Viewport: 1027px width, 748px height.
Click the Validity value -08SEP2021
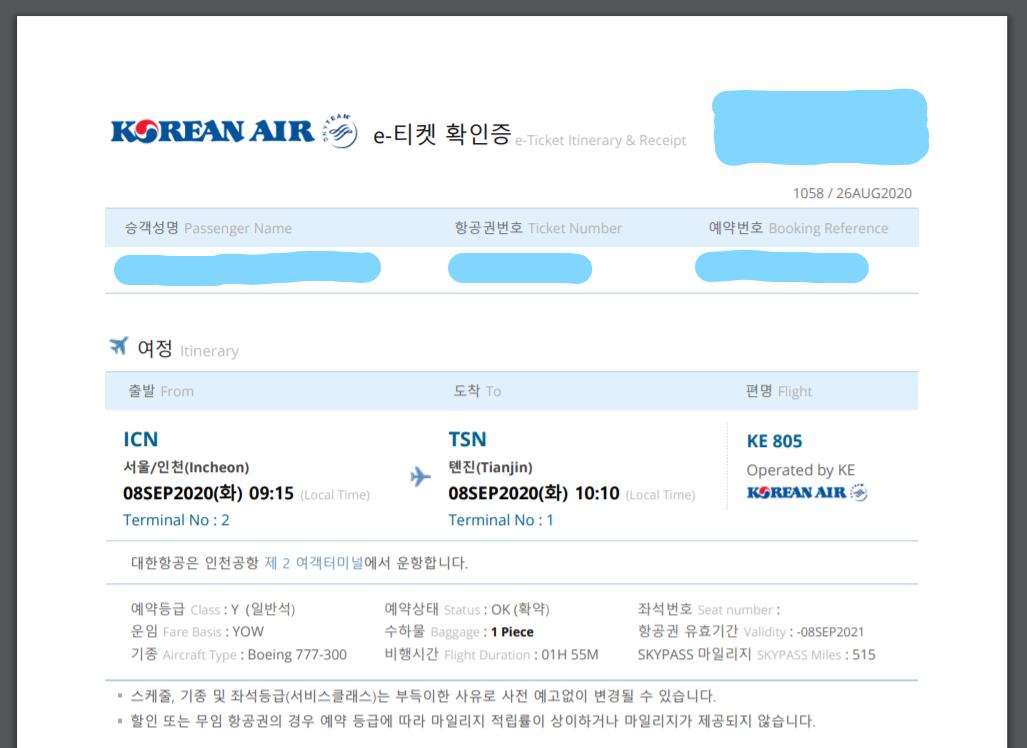pos(831,632)
